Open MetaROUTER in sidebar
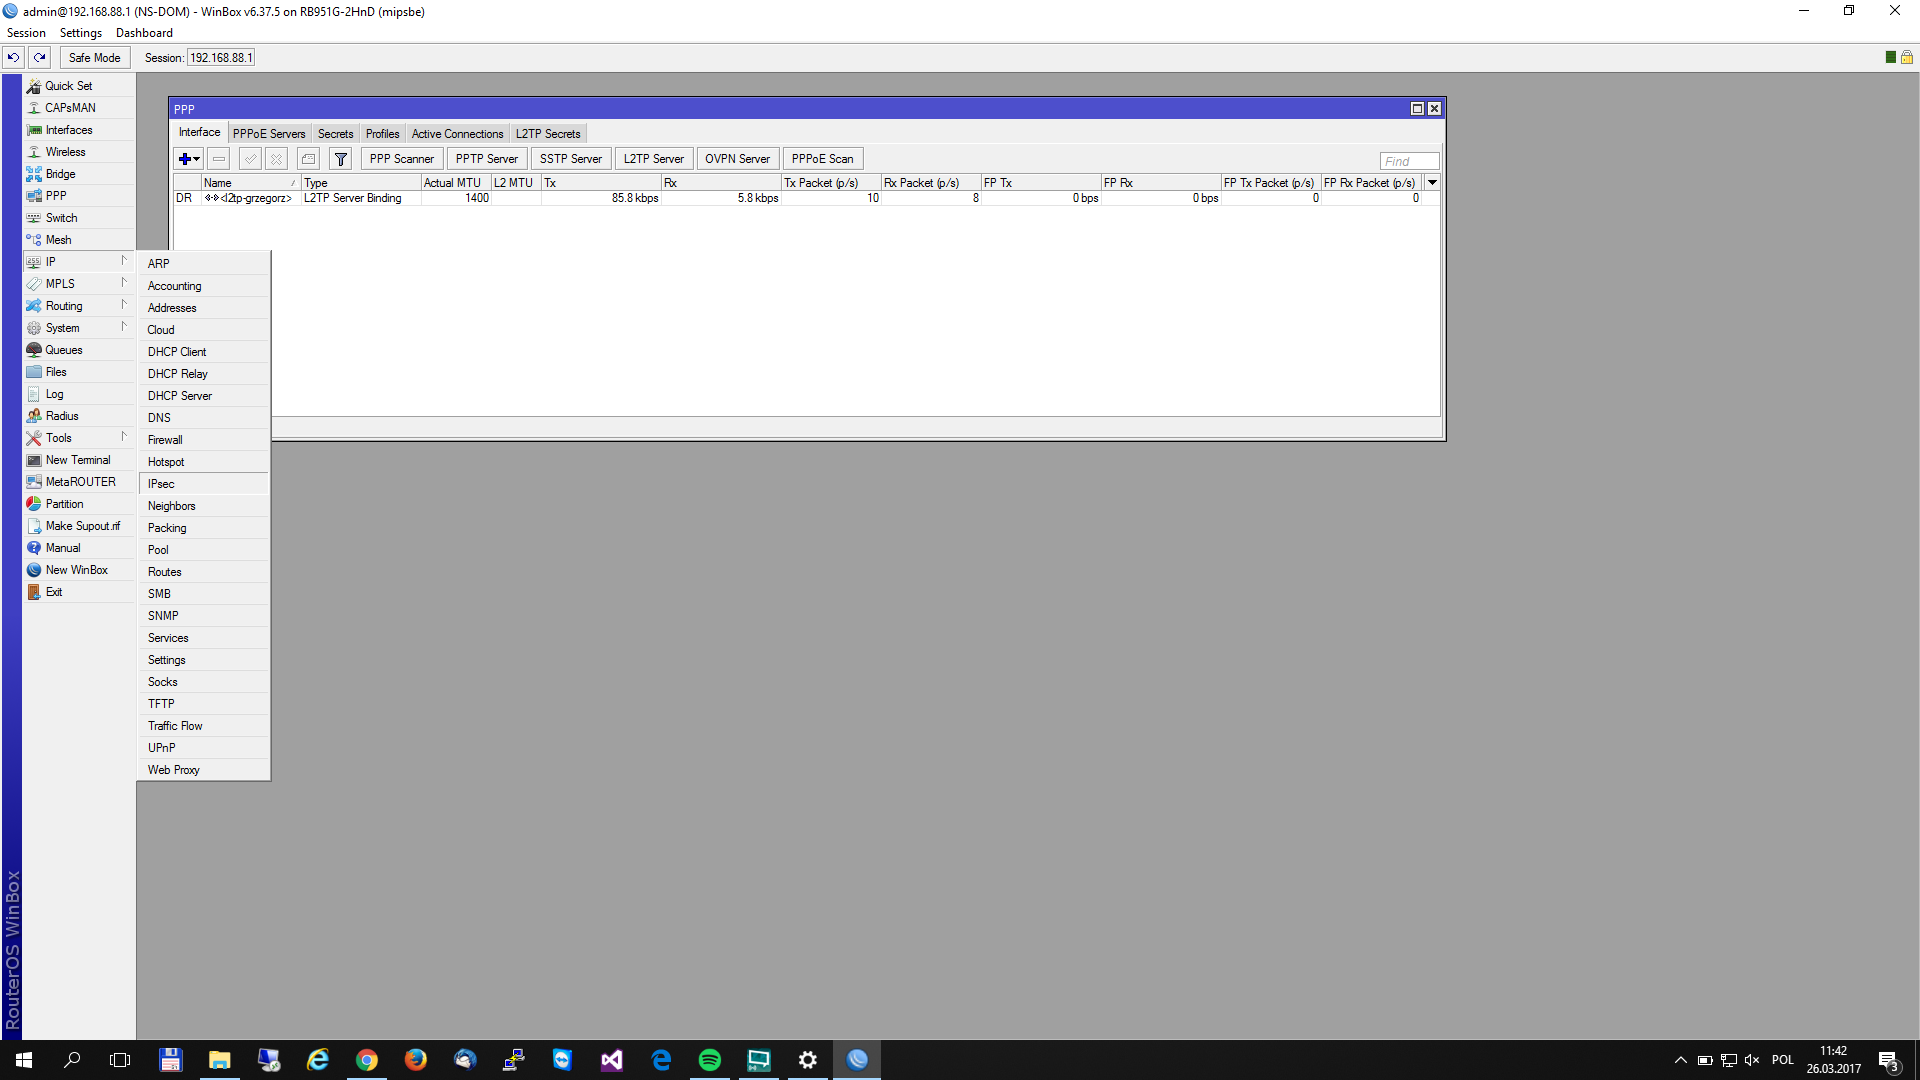Image resolution: width=1920 pixels, height=1080 pixels. pos(79,482)
